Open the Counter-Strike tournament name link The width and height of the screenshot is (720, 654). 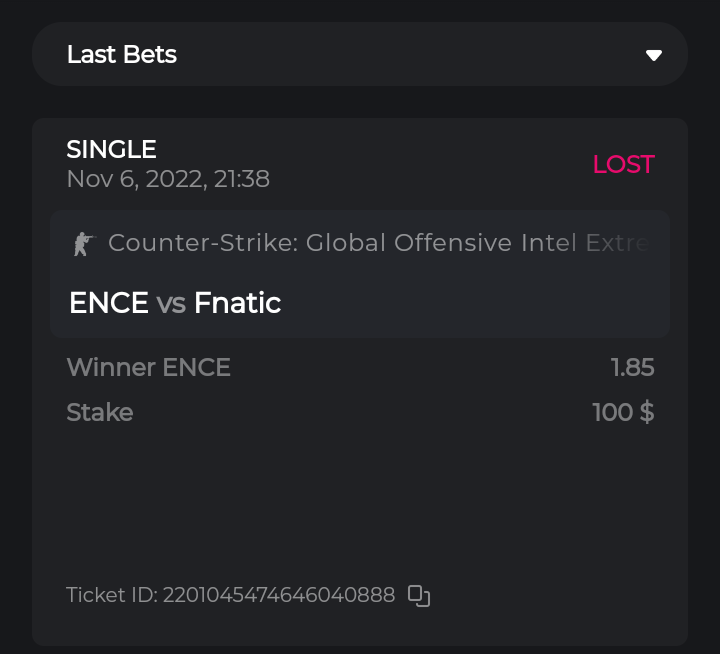click(378, 243)
